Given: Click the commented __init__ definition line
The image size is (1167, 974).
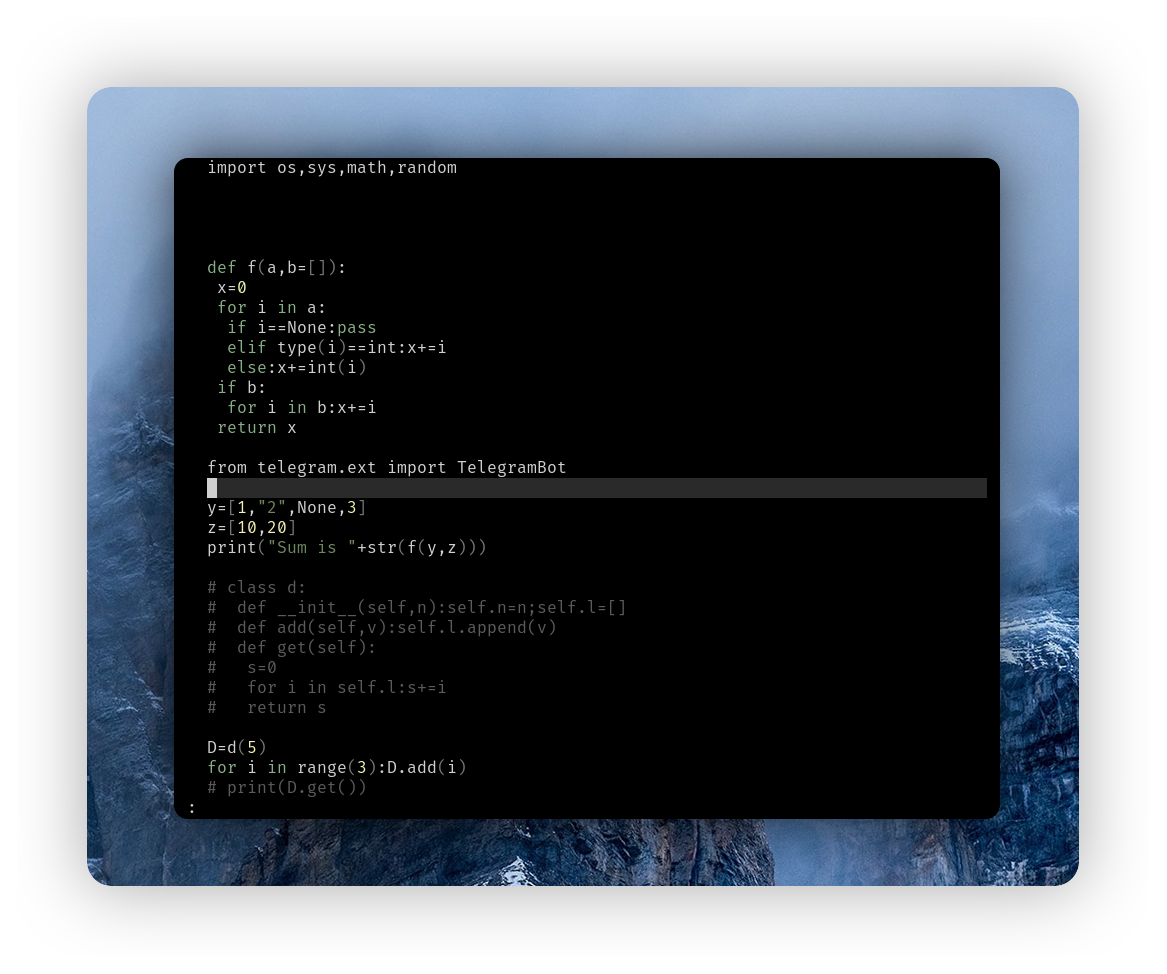Looking at the screenshot, I should click(x=416, y=608).
